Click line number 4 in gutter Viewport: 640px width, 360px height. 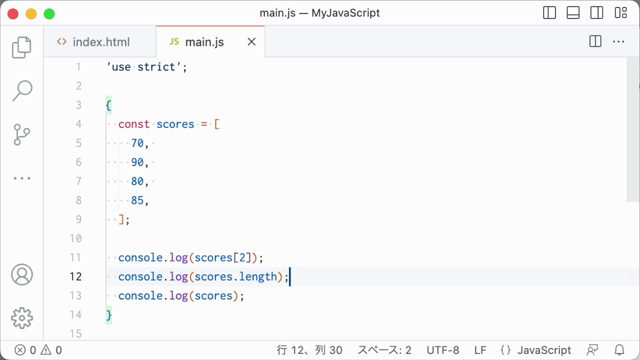[x=78, y=124]
